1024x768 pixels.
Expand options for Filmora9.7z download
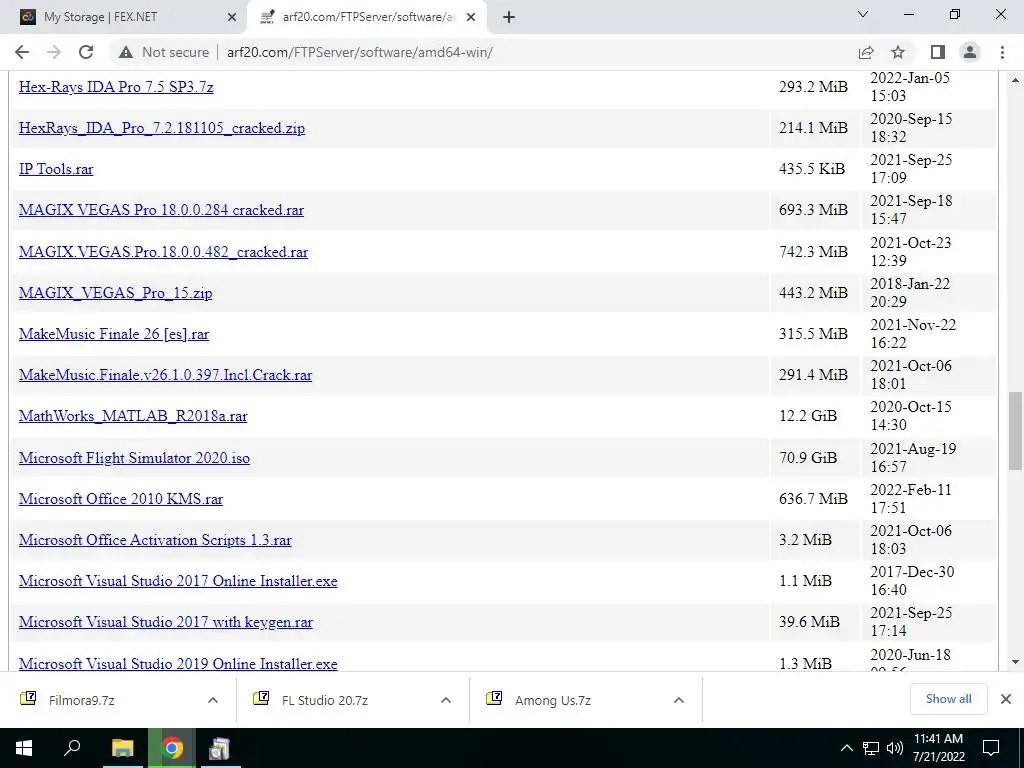(x=213, y=700)
